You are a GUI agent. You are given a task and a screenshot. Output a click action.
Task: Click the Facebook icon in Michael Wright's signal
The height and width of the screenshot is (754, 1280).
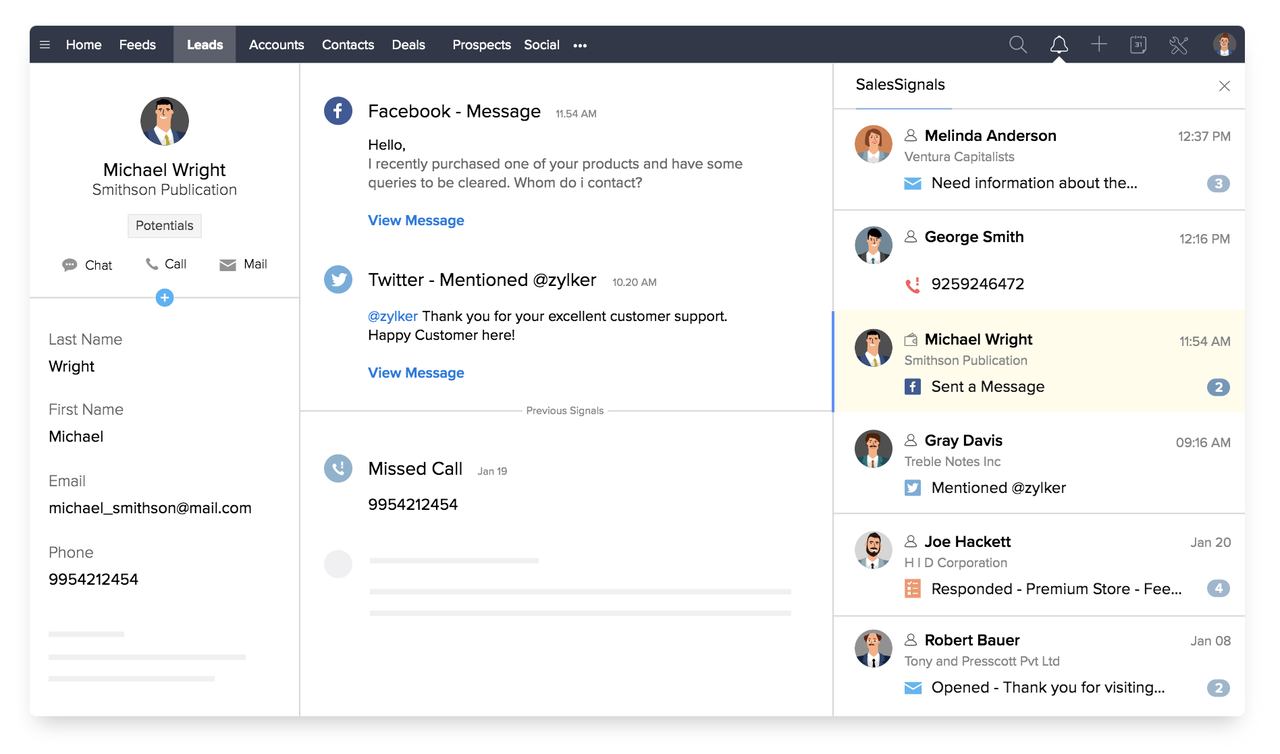[x=913, y=387]
